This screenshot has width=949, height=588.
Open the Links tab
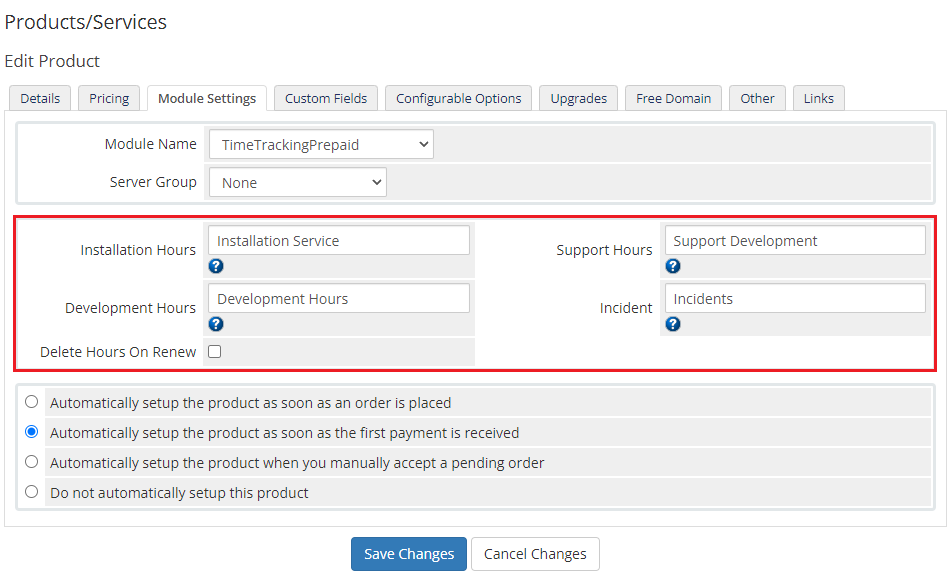(x=819, y=99)
